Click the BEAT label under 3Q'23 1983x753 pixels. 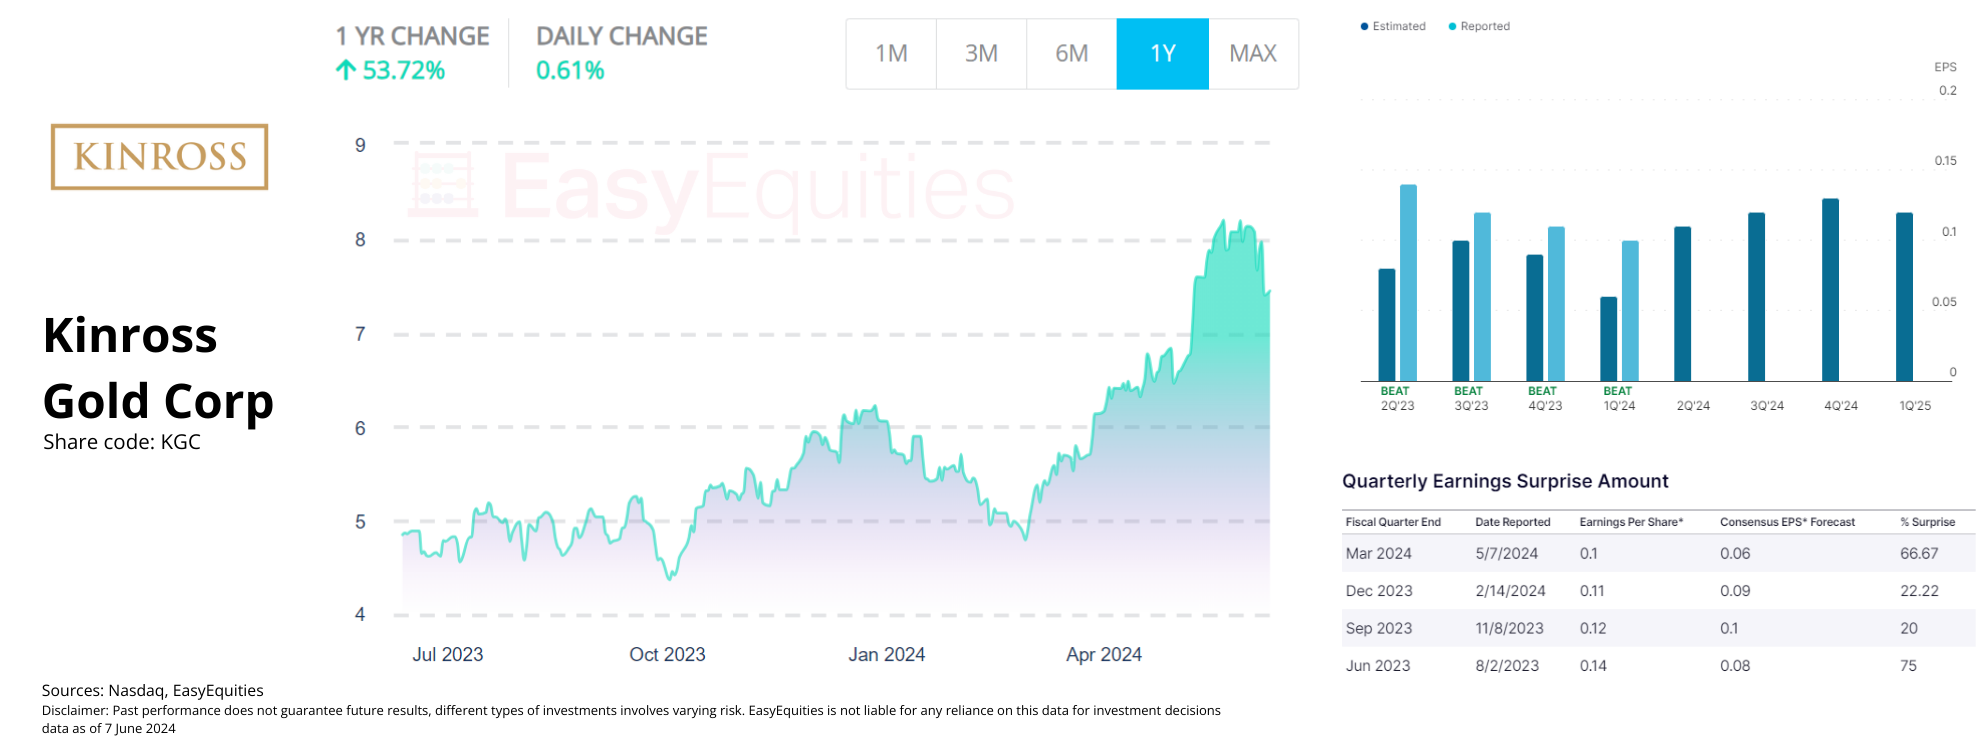coord(1468,391)
